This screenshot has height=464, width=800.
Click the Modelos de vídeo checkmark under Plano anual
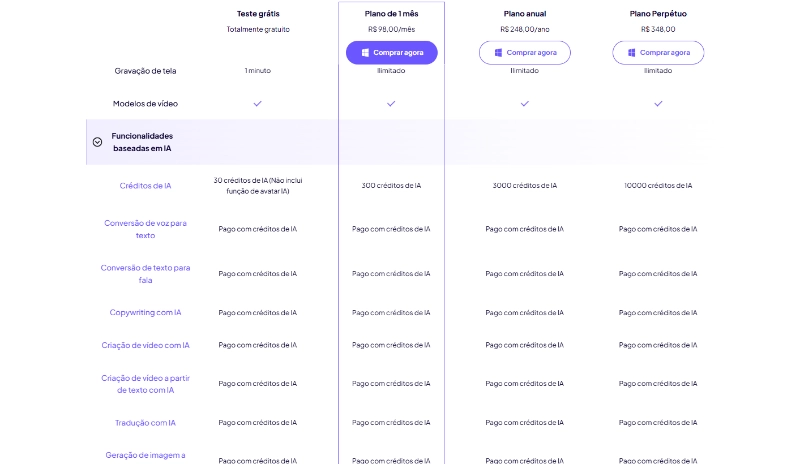point(524,103)
